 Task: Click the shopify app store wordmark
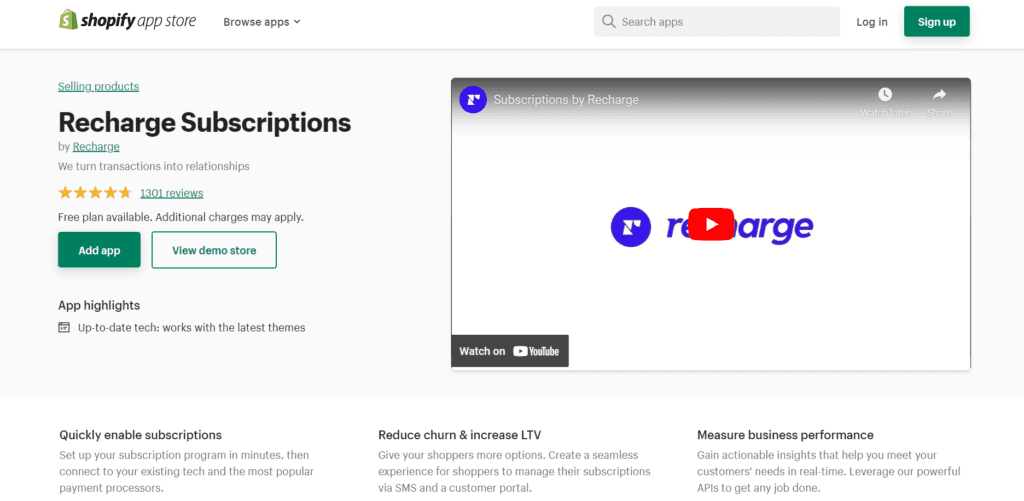(x=138, y=21)
